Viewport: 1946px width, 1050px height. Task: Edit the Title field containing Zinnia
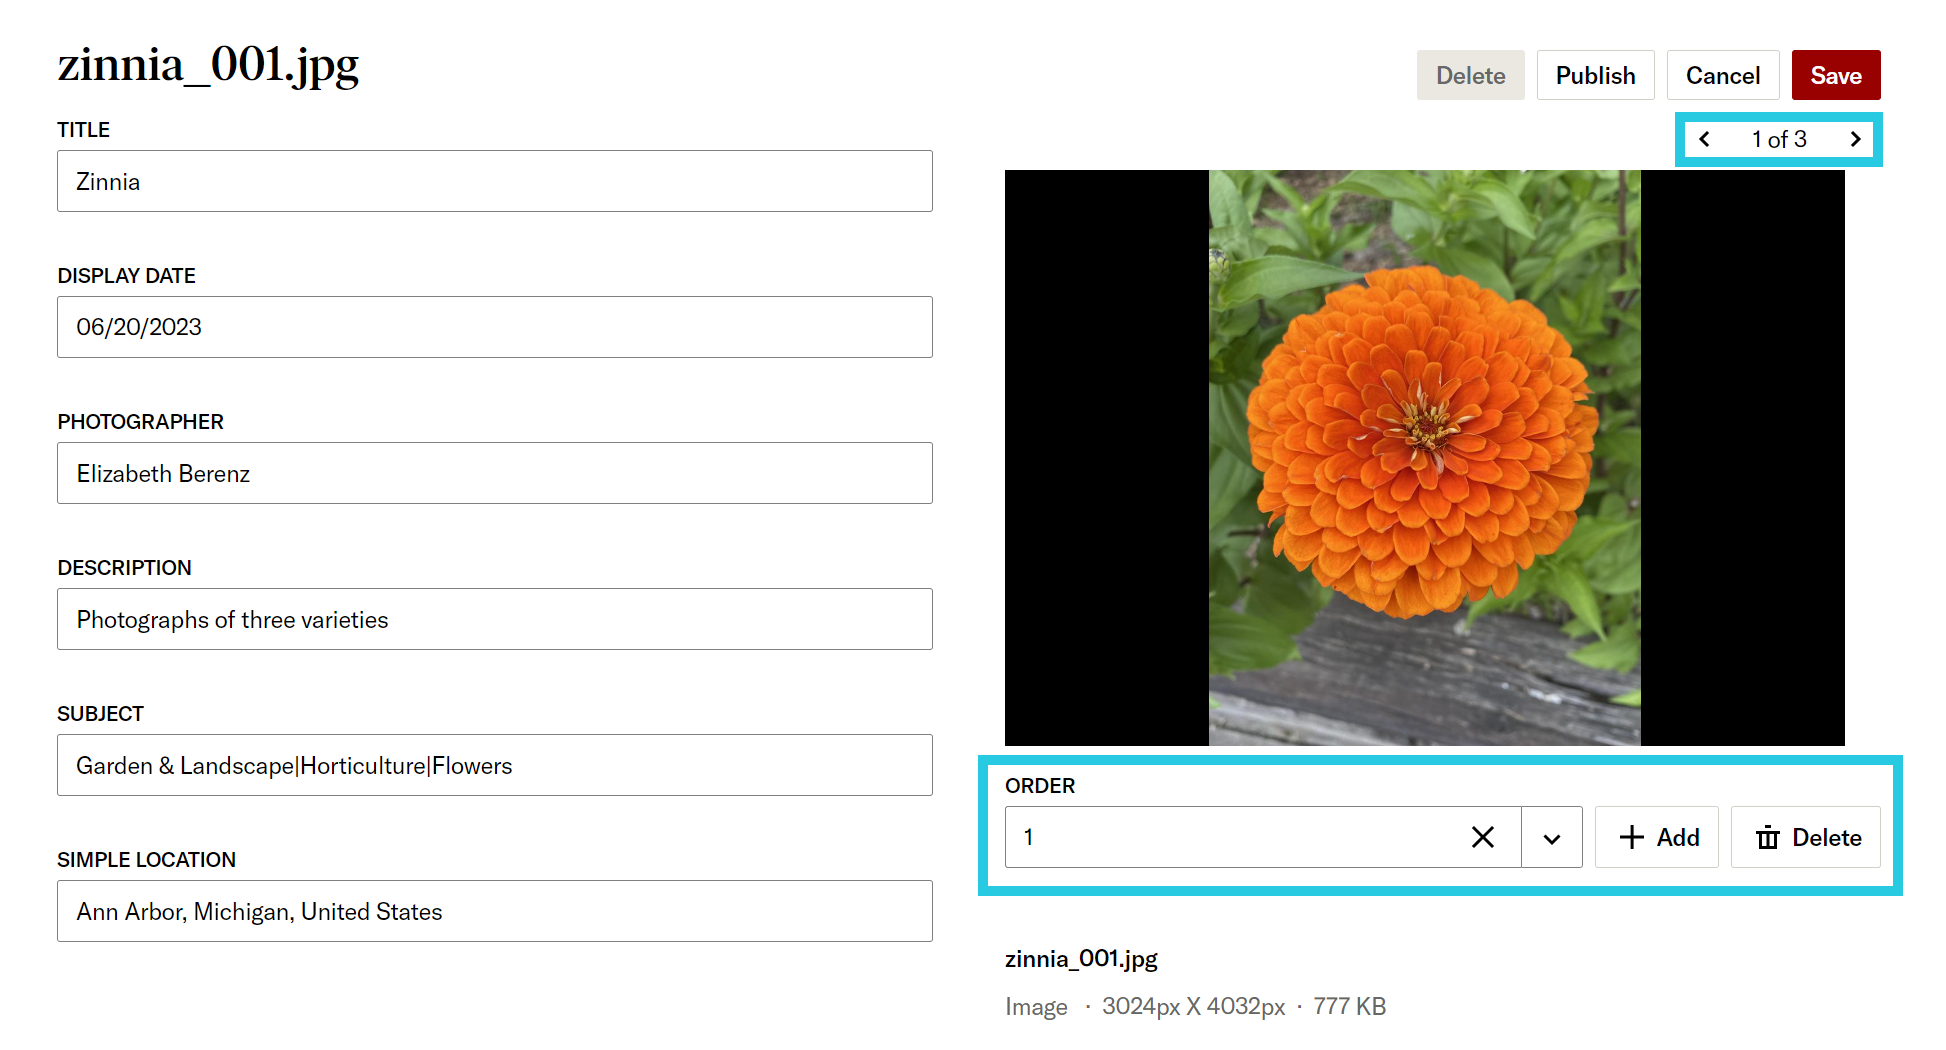point(495,181)
